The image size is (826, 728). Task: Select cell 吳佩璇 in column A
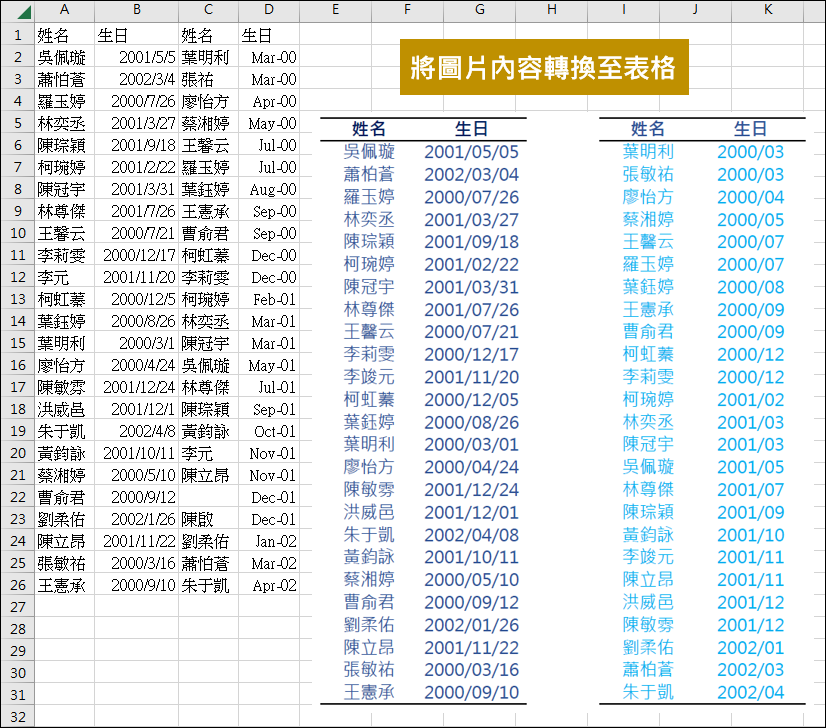[64, 57]
